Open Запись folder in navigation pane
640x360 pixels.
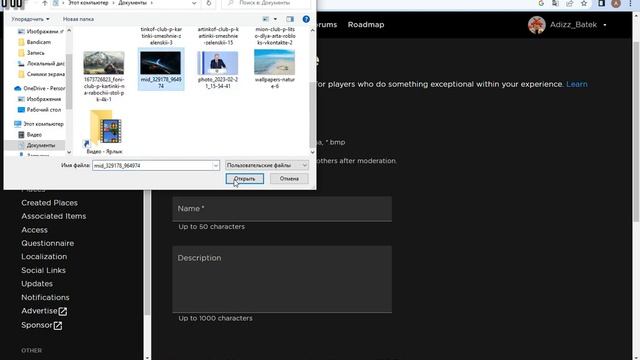point(36,53)
